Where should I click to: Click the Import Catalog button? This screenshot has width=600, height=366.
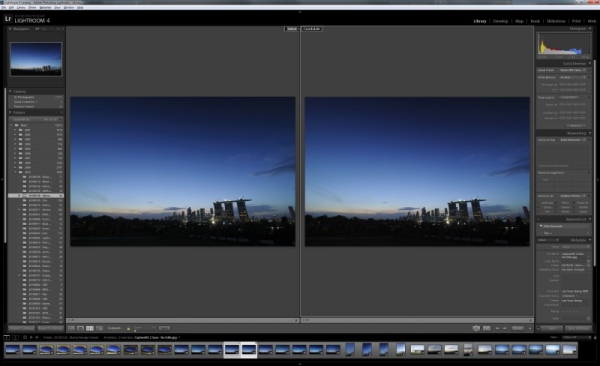pyautogui.click(x=22, y=328)
